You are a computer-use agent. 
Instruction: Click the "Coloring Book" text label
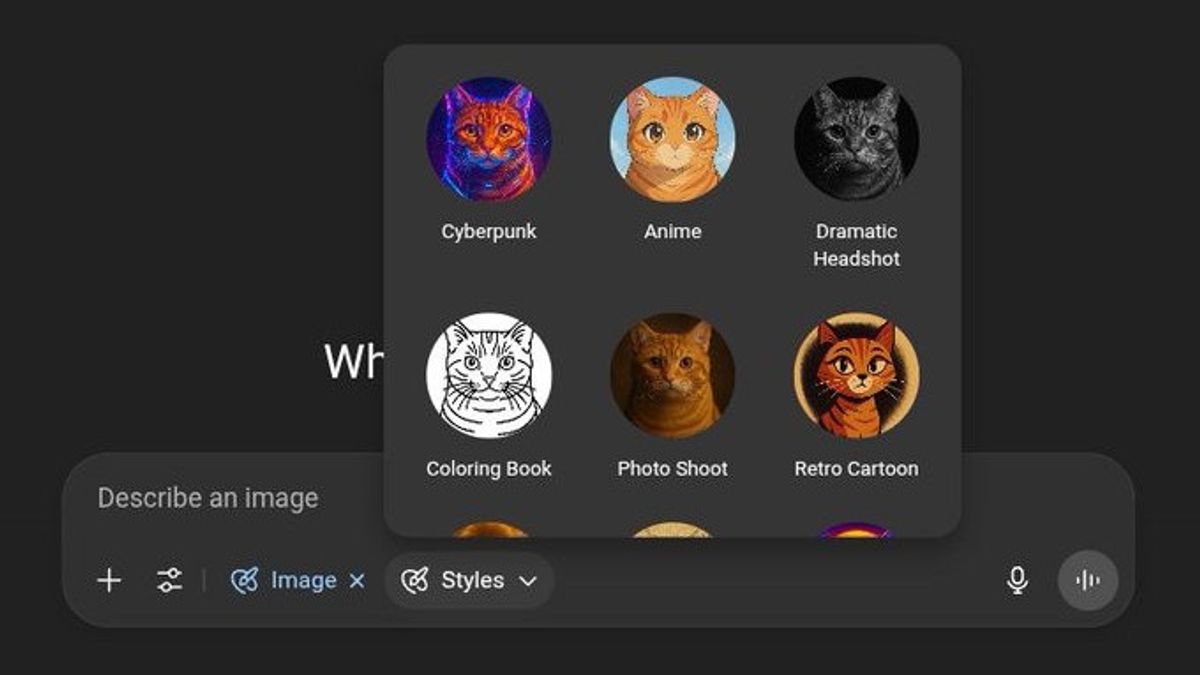tap(489, 468)
